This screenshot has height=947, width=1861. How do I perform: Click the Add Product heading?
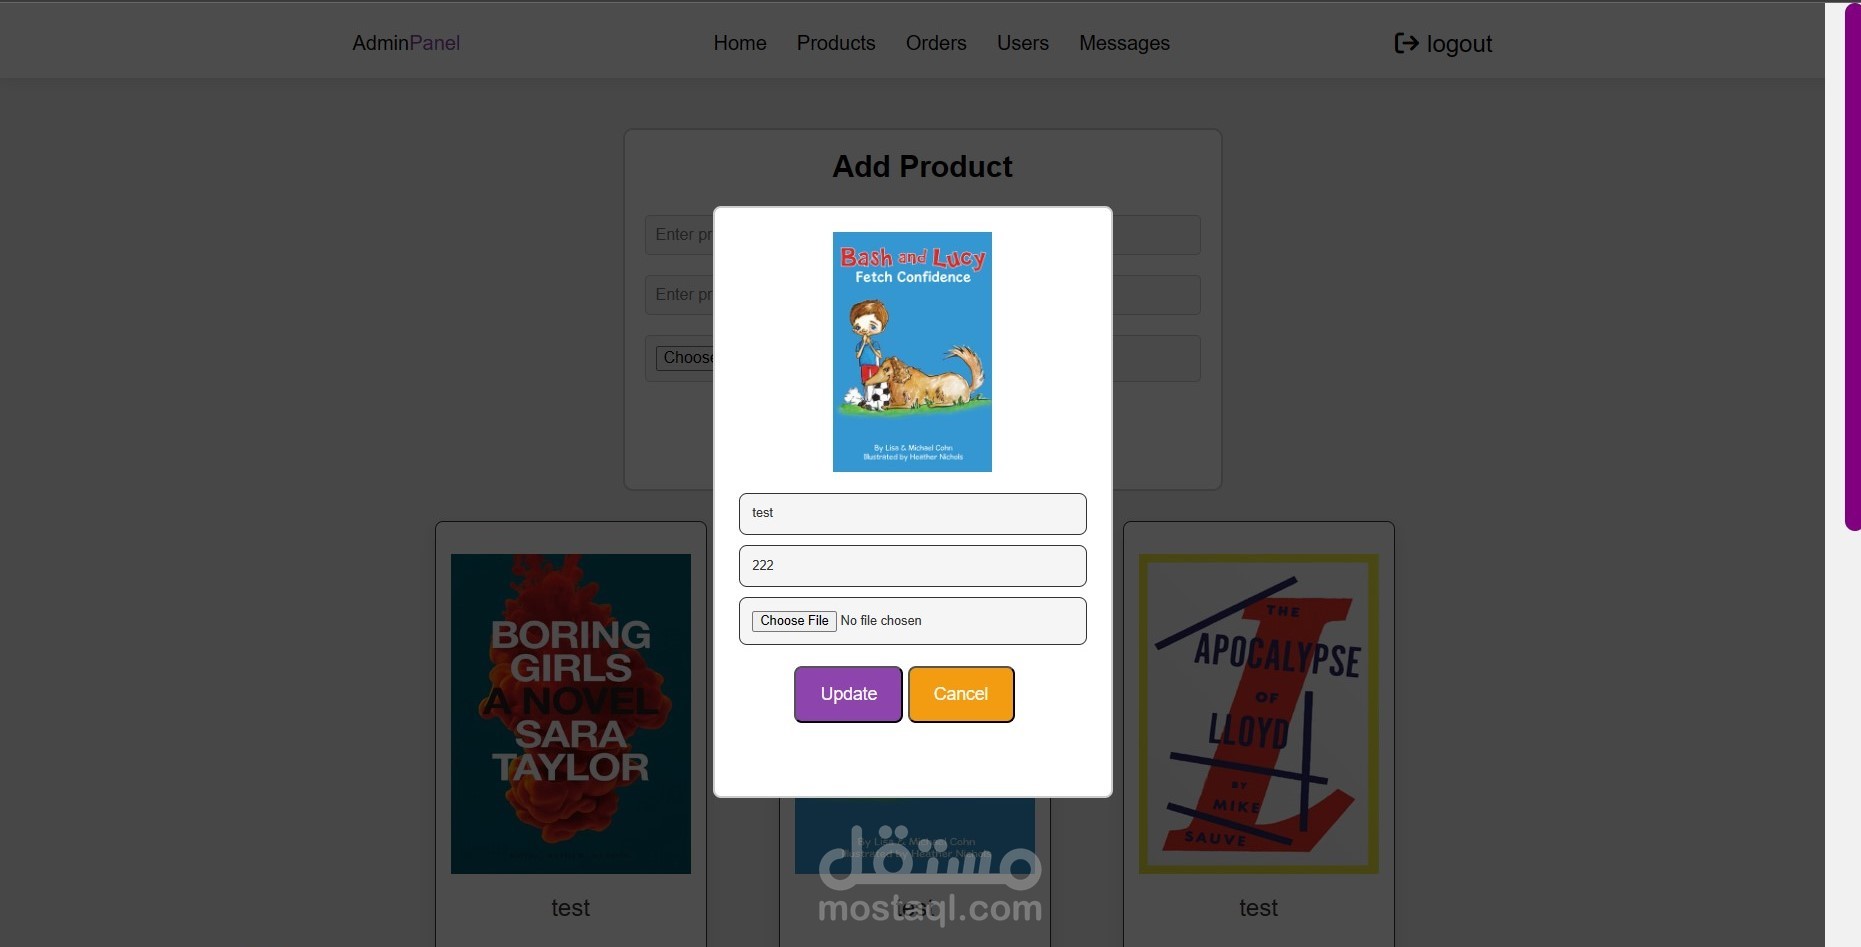tap(922, 166)
